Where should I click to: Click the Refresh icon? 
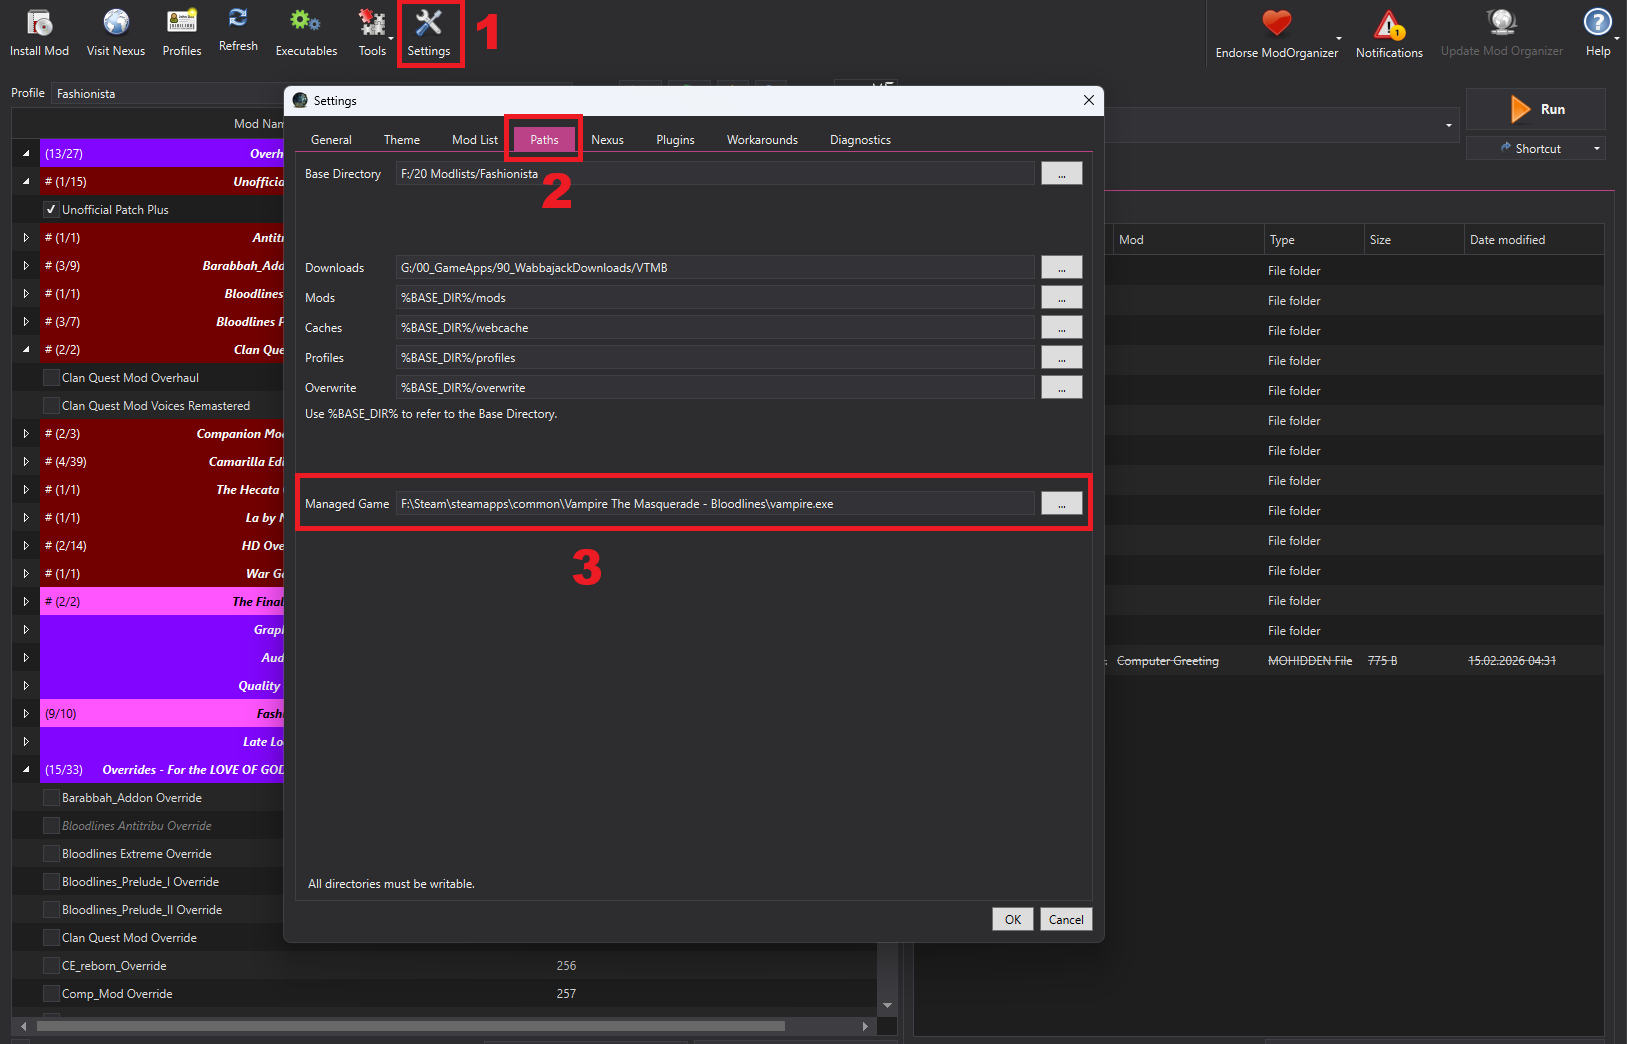(x=238, y=19)
